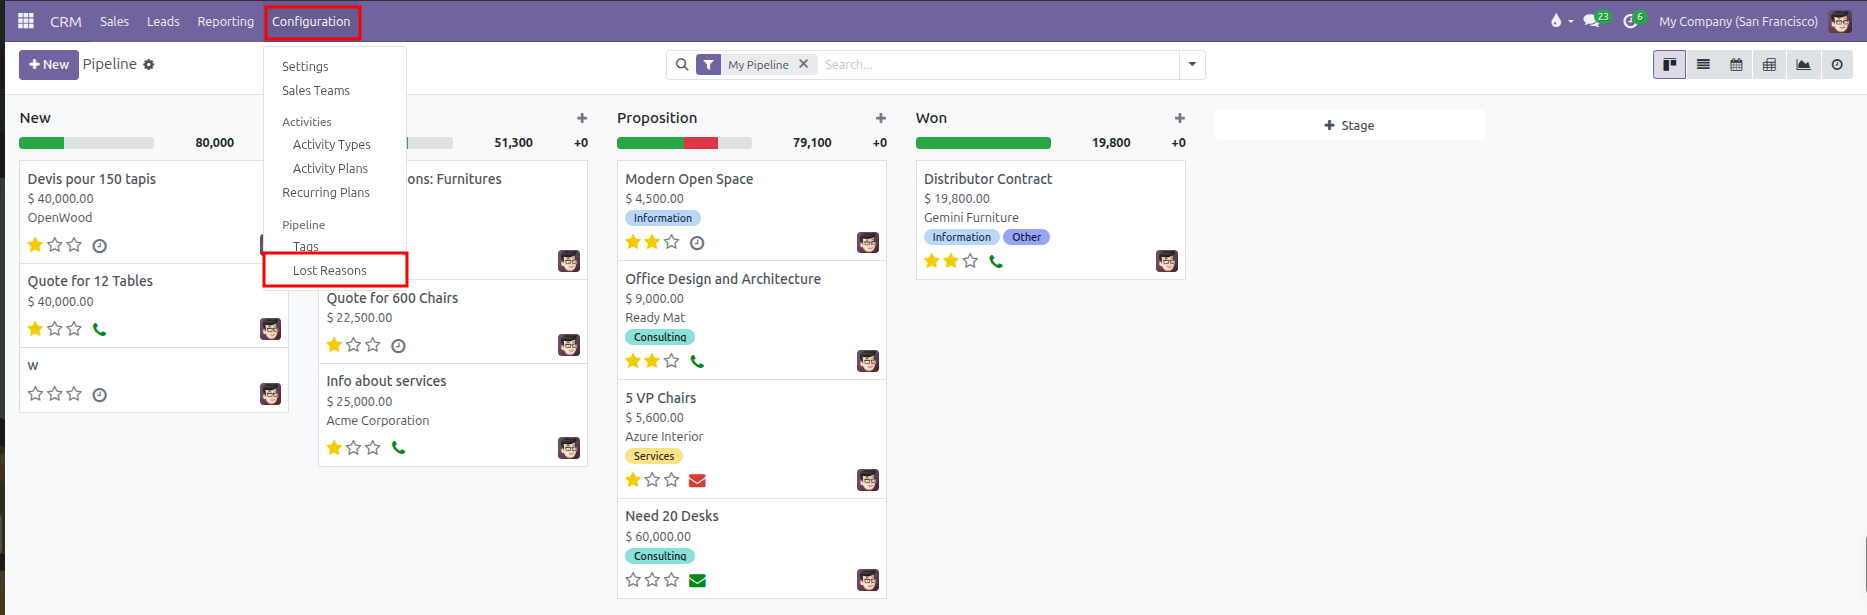Open phone activity on Distributor Contract
The image size is (1867, 615).
click(x=996, y=261)
